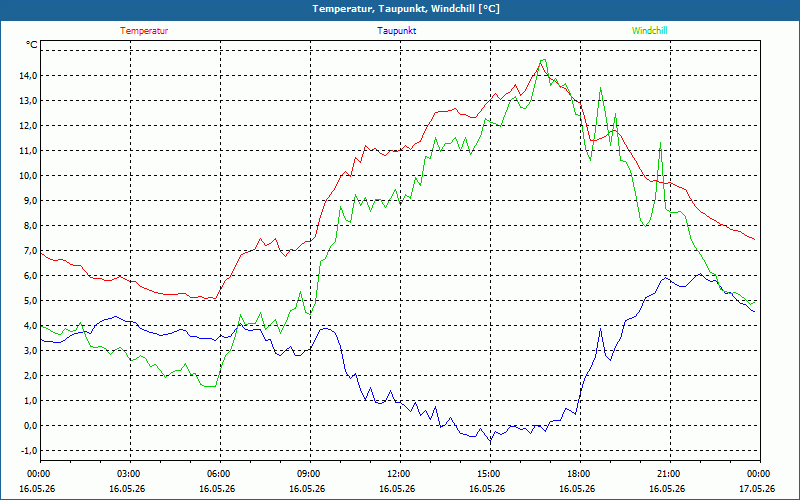Viewport: 800px width, 500px height.
Task: Click the 17.05.26 date label
Action: click(757, 488)
